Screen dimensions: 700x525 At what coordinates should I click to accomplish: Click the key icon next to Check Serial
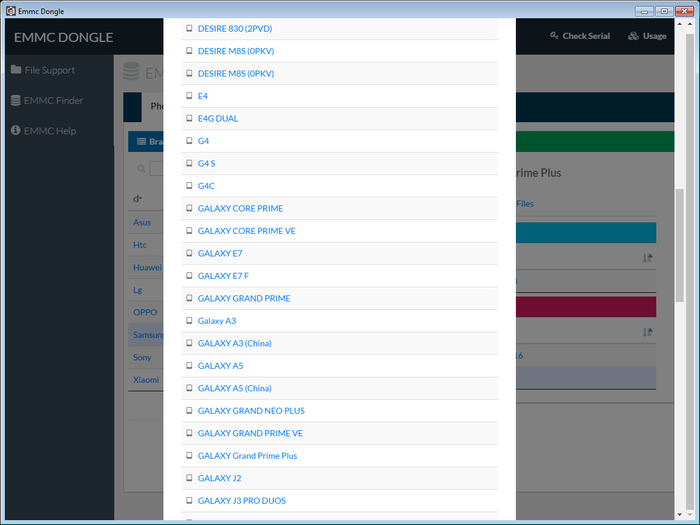(555, 36)
